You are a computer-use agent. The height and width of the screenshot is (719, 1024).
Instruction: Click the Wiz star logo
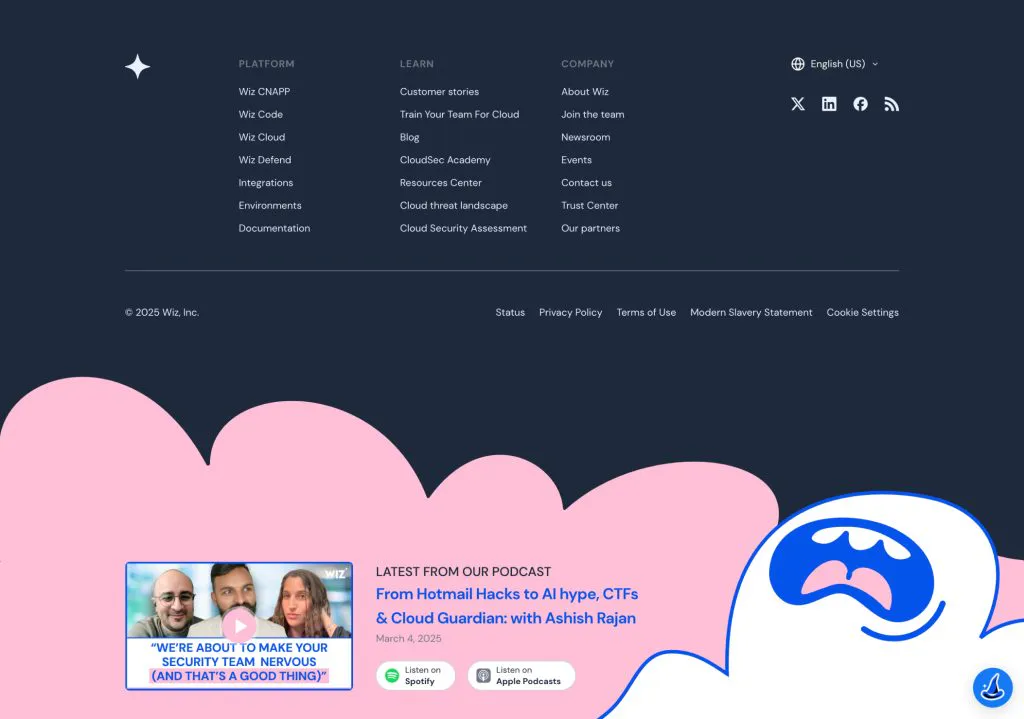[137, 67]
